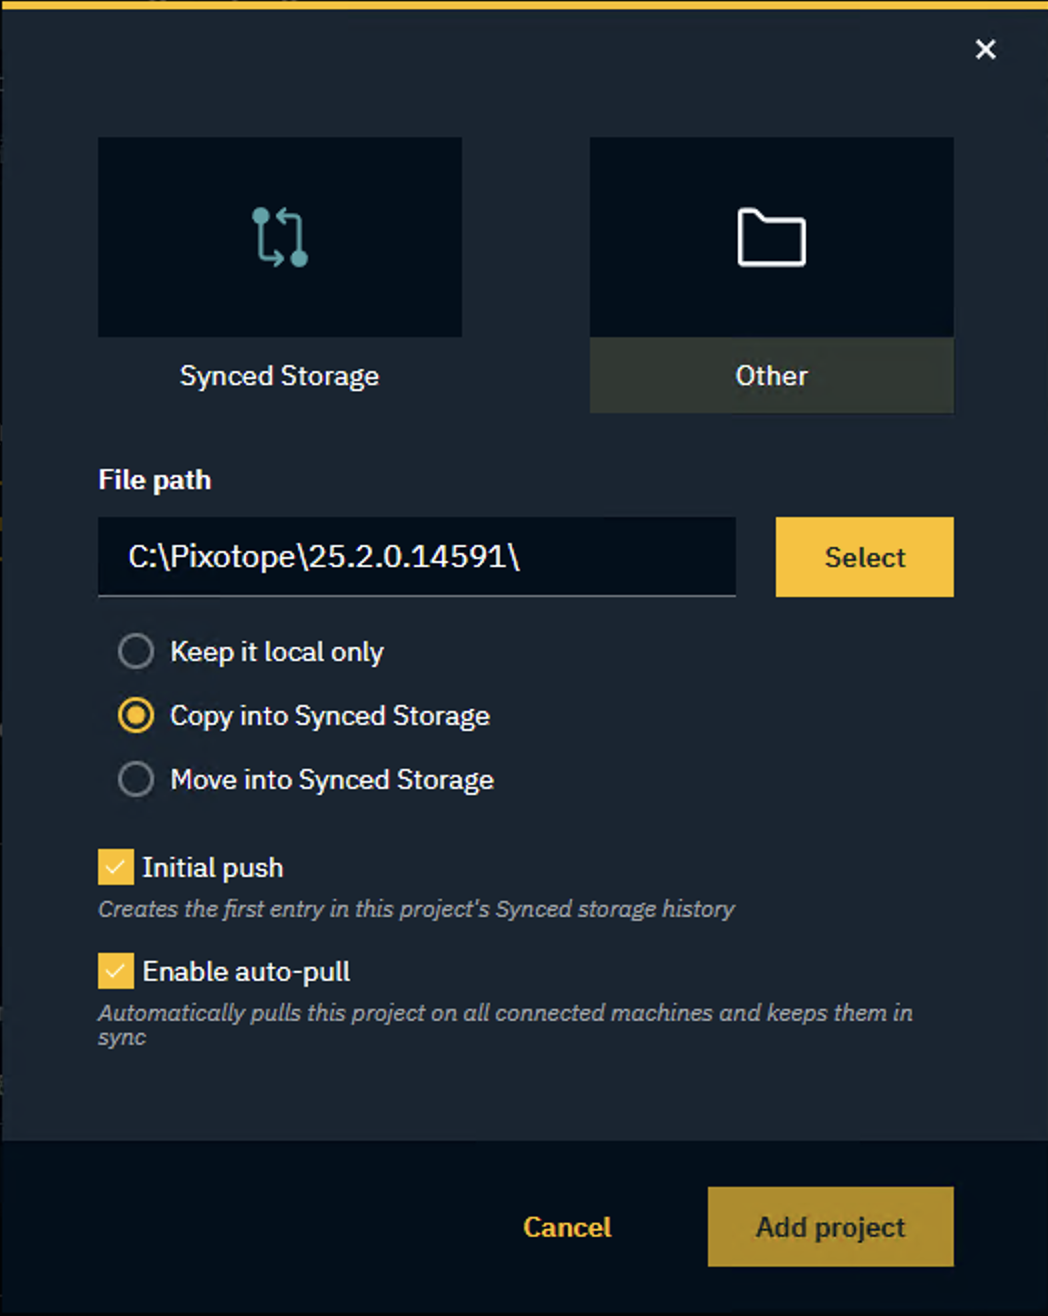
Task: Click the yellow Enable auto-pull checkmark
Action: pos(115,971)
